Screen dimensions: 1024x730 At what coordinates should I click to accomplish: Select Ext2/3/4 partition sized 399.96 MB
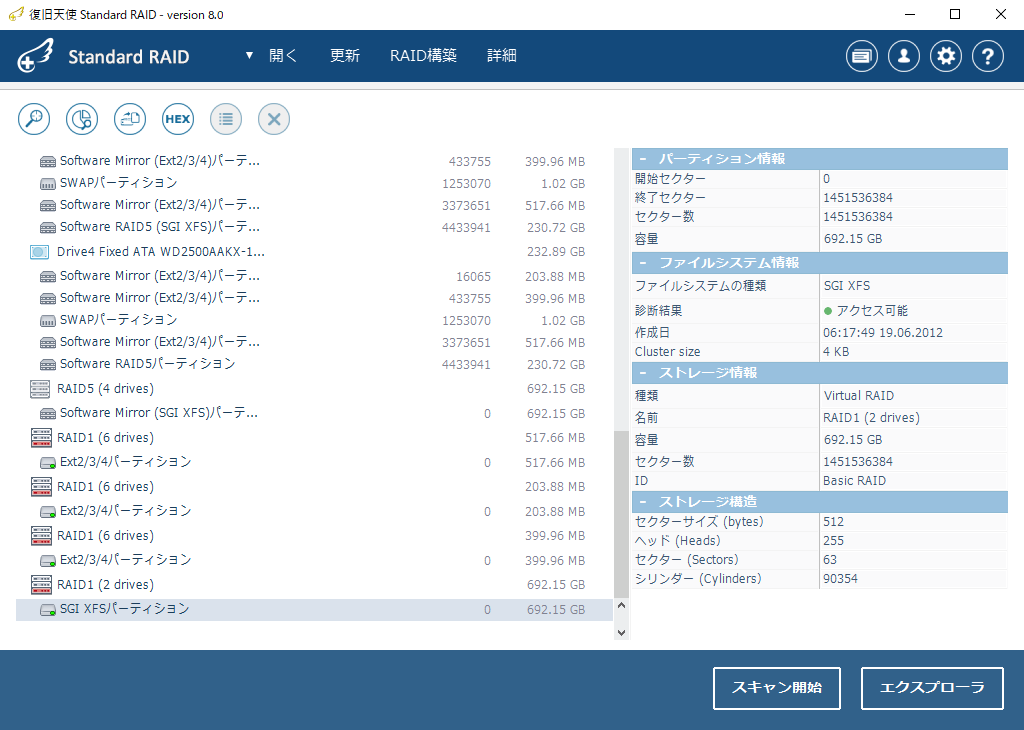coord(313,560)
